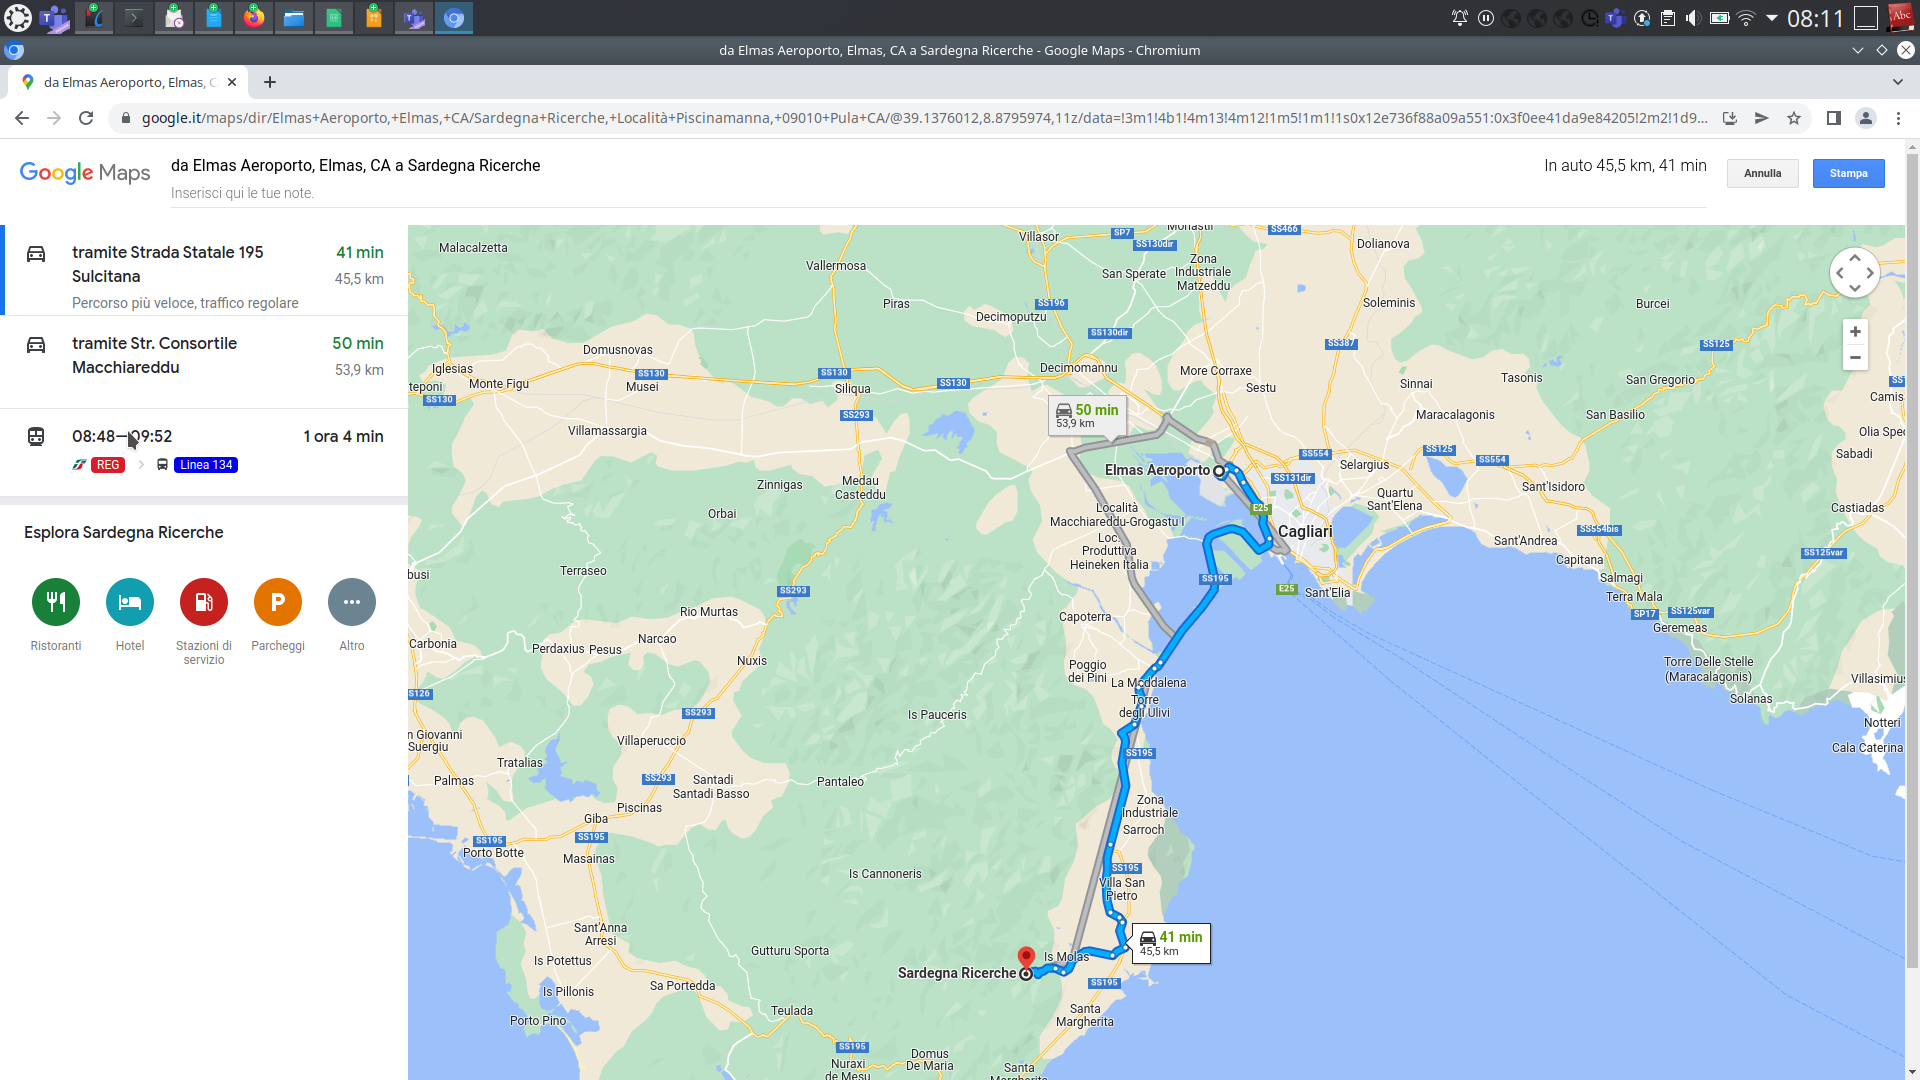Select the 08:48–09:52 transit route
Image resolution: width=1920 pixels, height=1080 pixels.
[x=204, y=450]
